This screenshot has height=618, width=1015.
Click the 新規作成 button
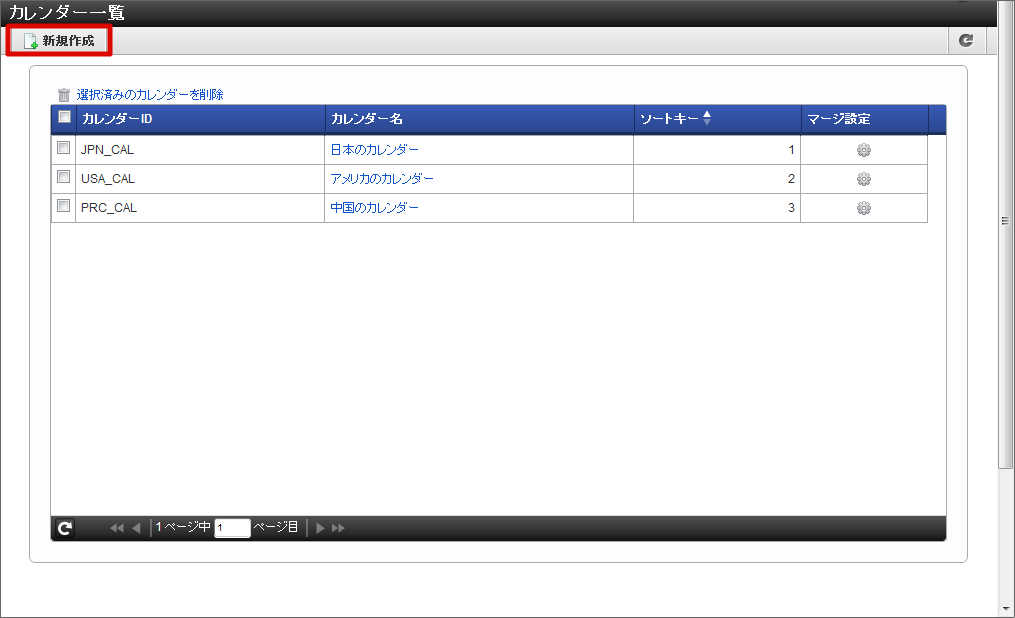coord(59,41)
